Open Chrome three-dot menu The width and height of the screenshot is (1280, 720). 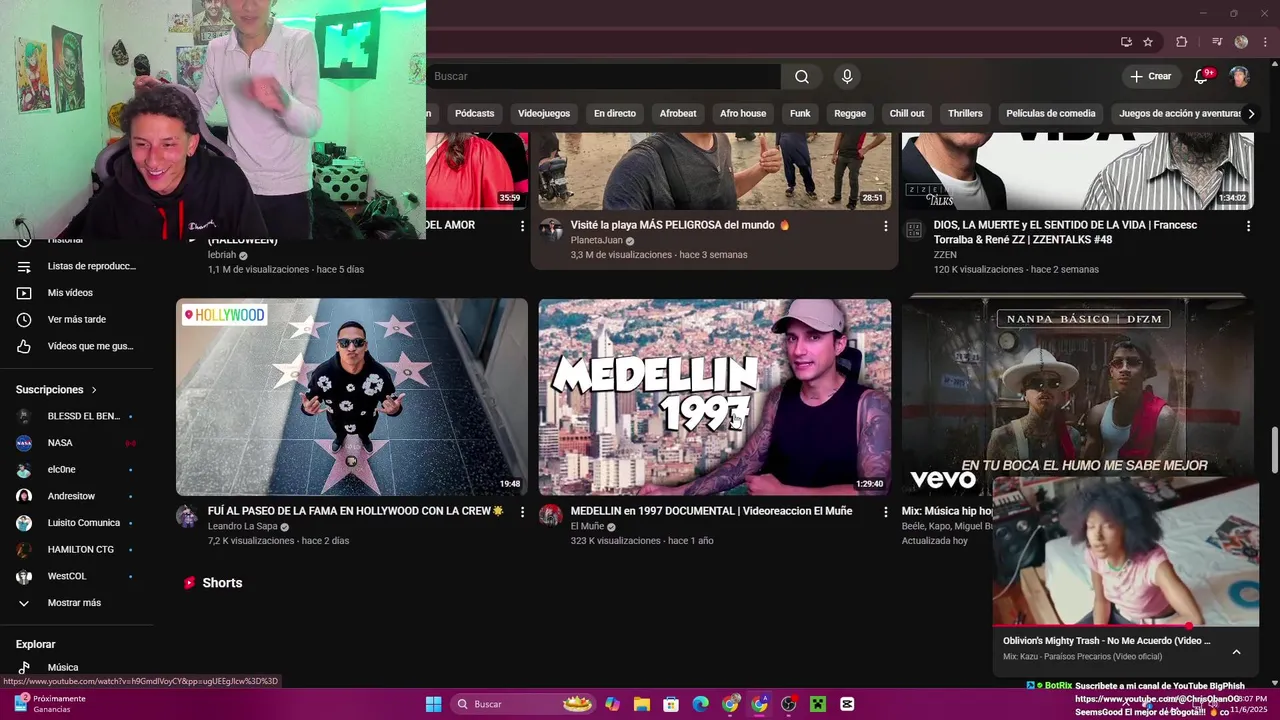coord(1265,42)
